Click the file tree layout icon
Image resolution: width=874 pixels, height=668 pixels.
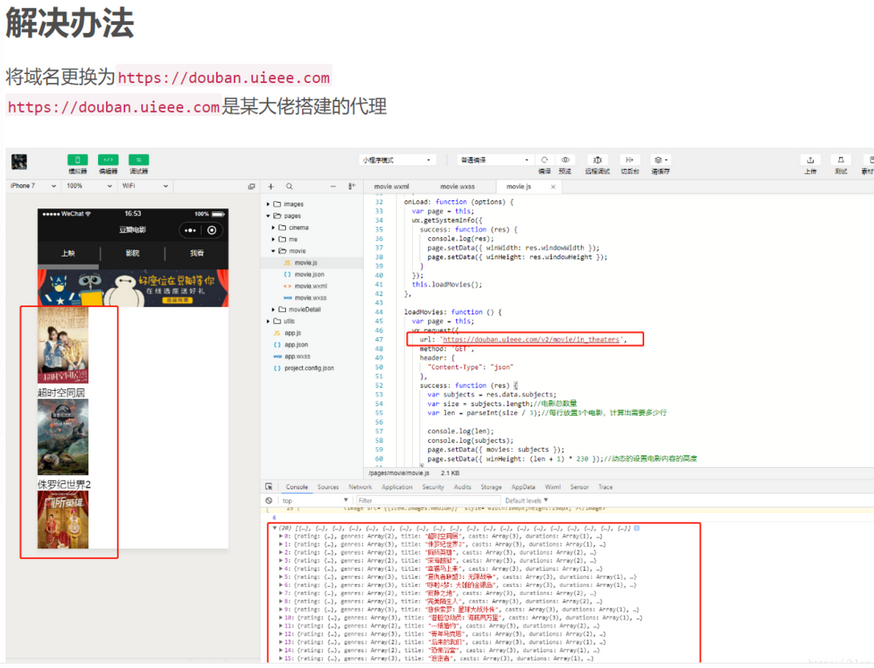coord(352,186)
